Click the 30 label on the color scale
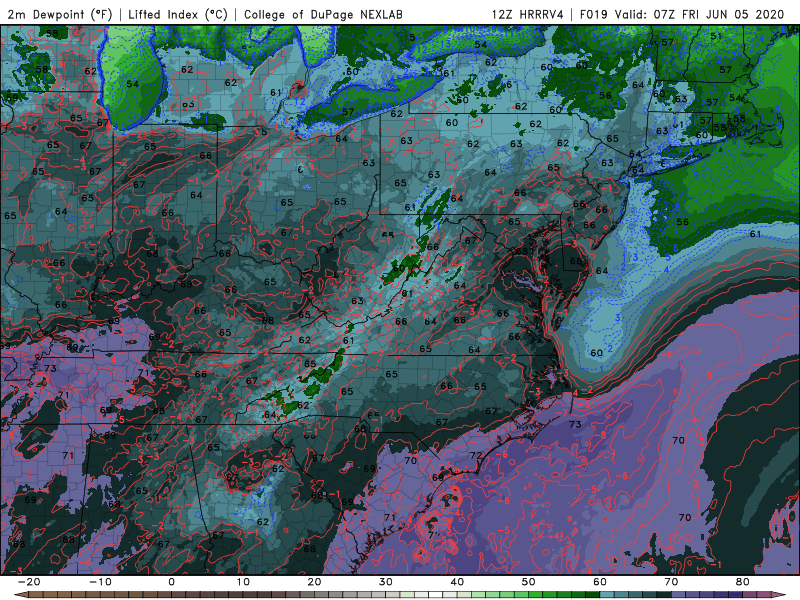Image resolution: width=800 pixels, height=600 pixels. point(386,582)
